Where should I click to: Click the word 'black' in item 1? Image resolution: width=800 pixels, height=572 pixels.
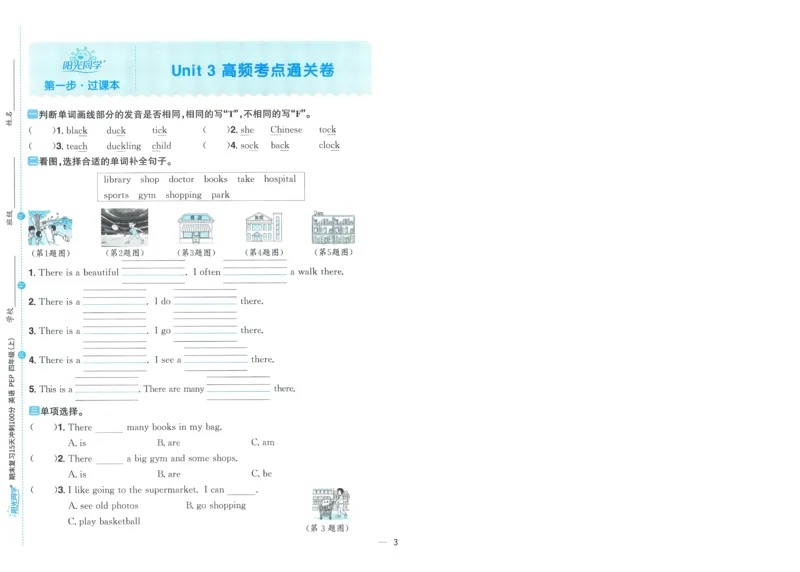click(77, 131)
